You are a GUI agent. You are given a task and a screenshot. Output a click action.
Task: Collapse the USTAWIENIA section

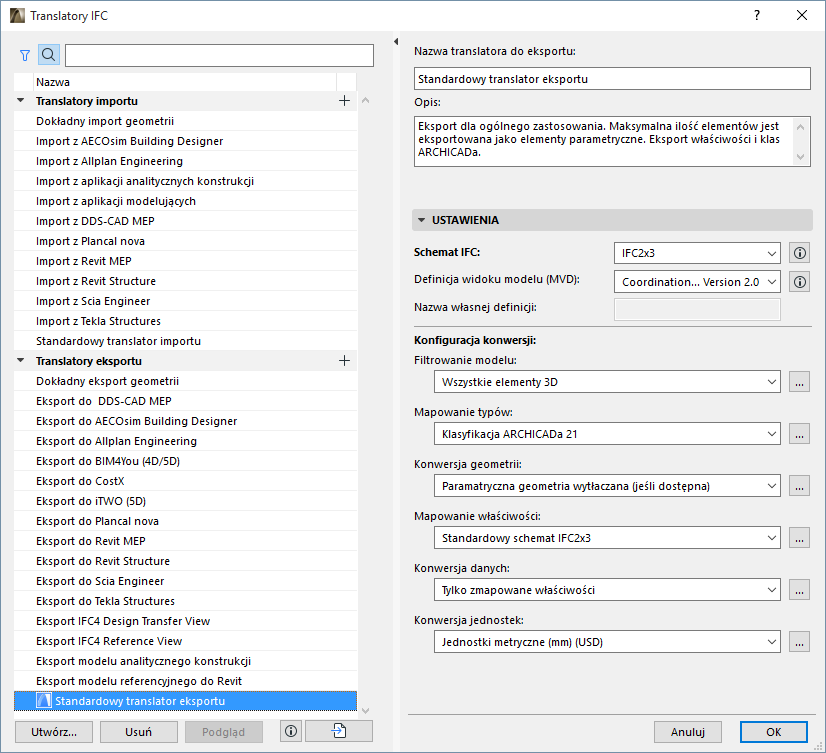(423, 219)
